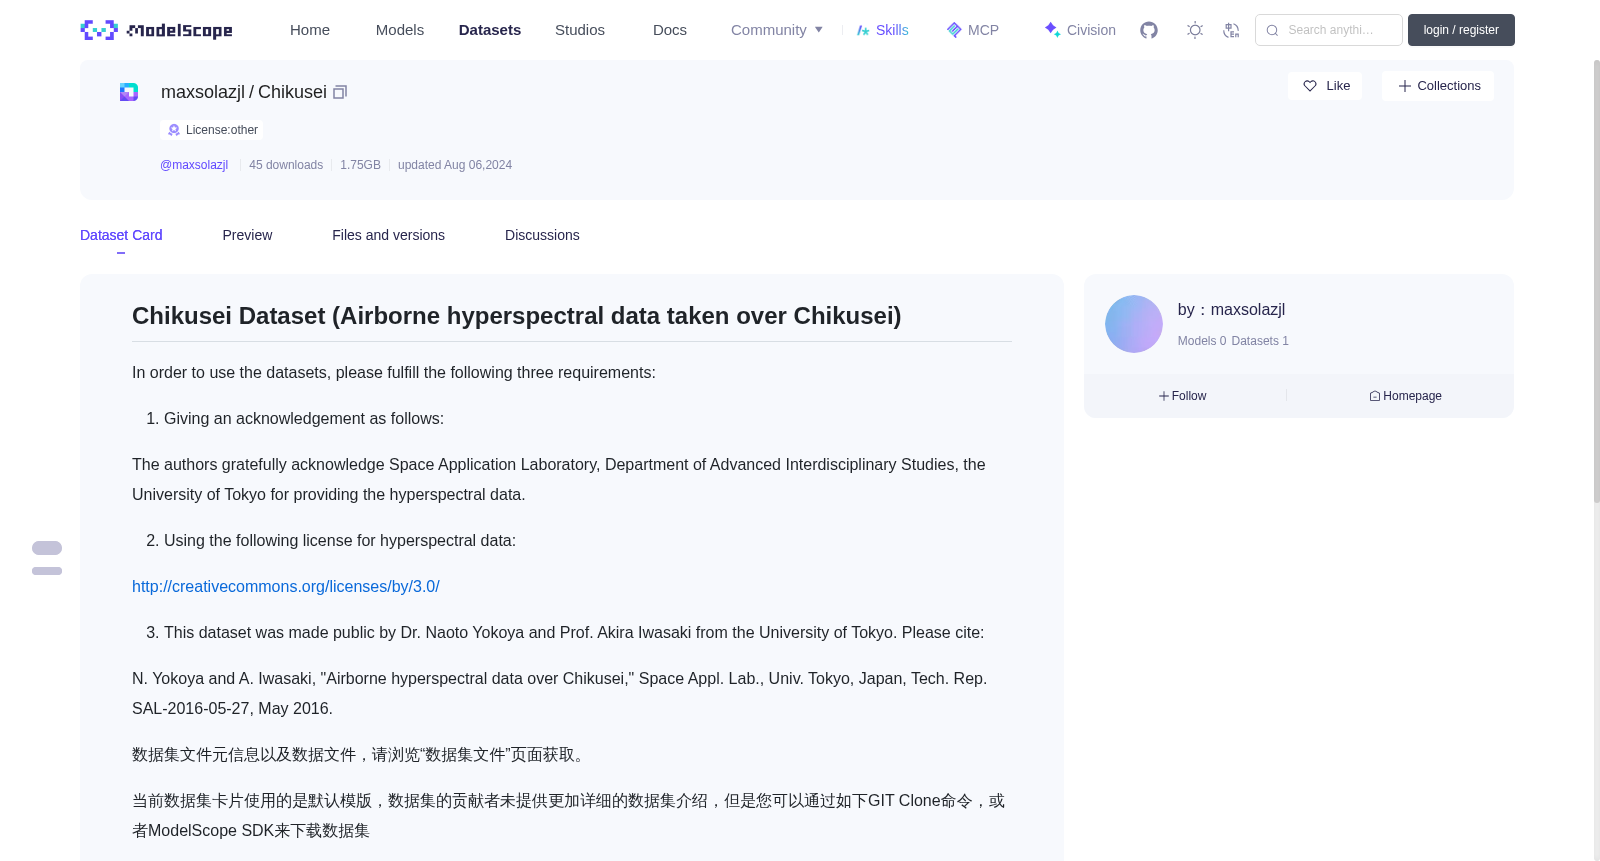Switch language with the translate icon
1600x861 pixels.
pyautogui.click(x=1231, y=30)
